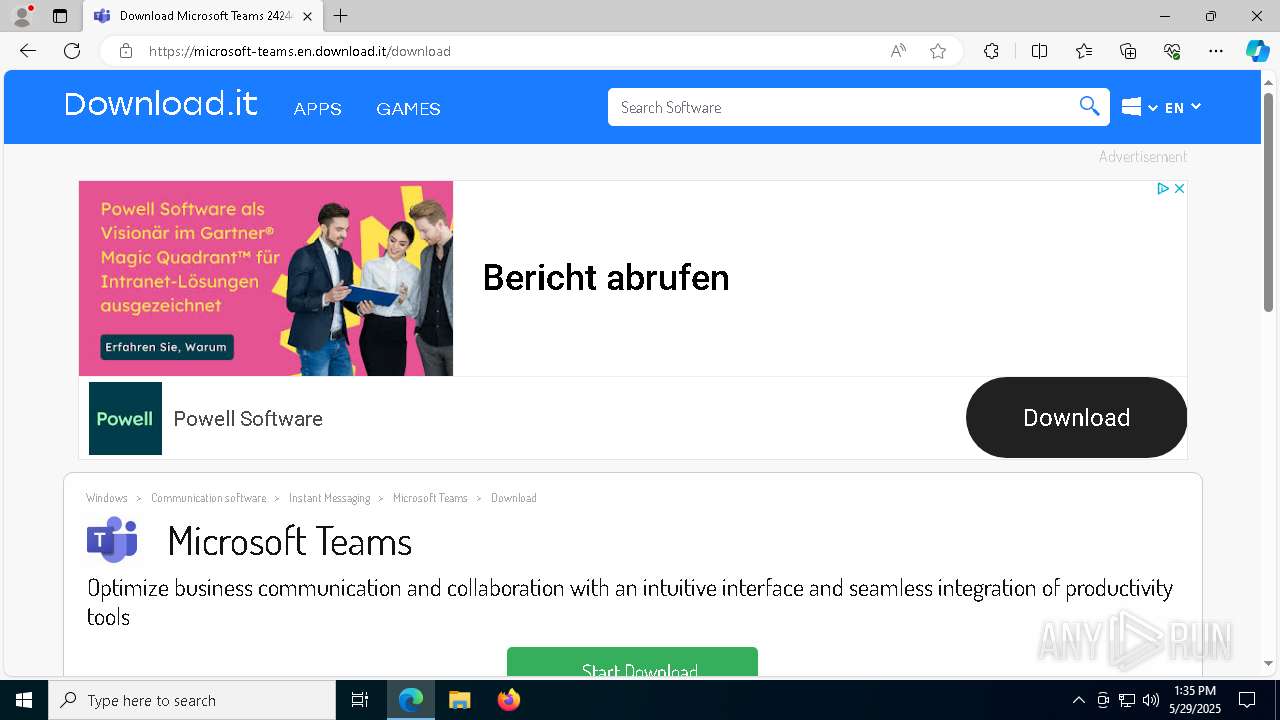This screenshot has width=1280, height=720.
Task: Open the Favorites list
Action: tap(1084, 51)
